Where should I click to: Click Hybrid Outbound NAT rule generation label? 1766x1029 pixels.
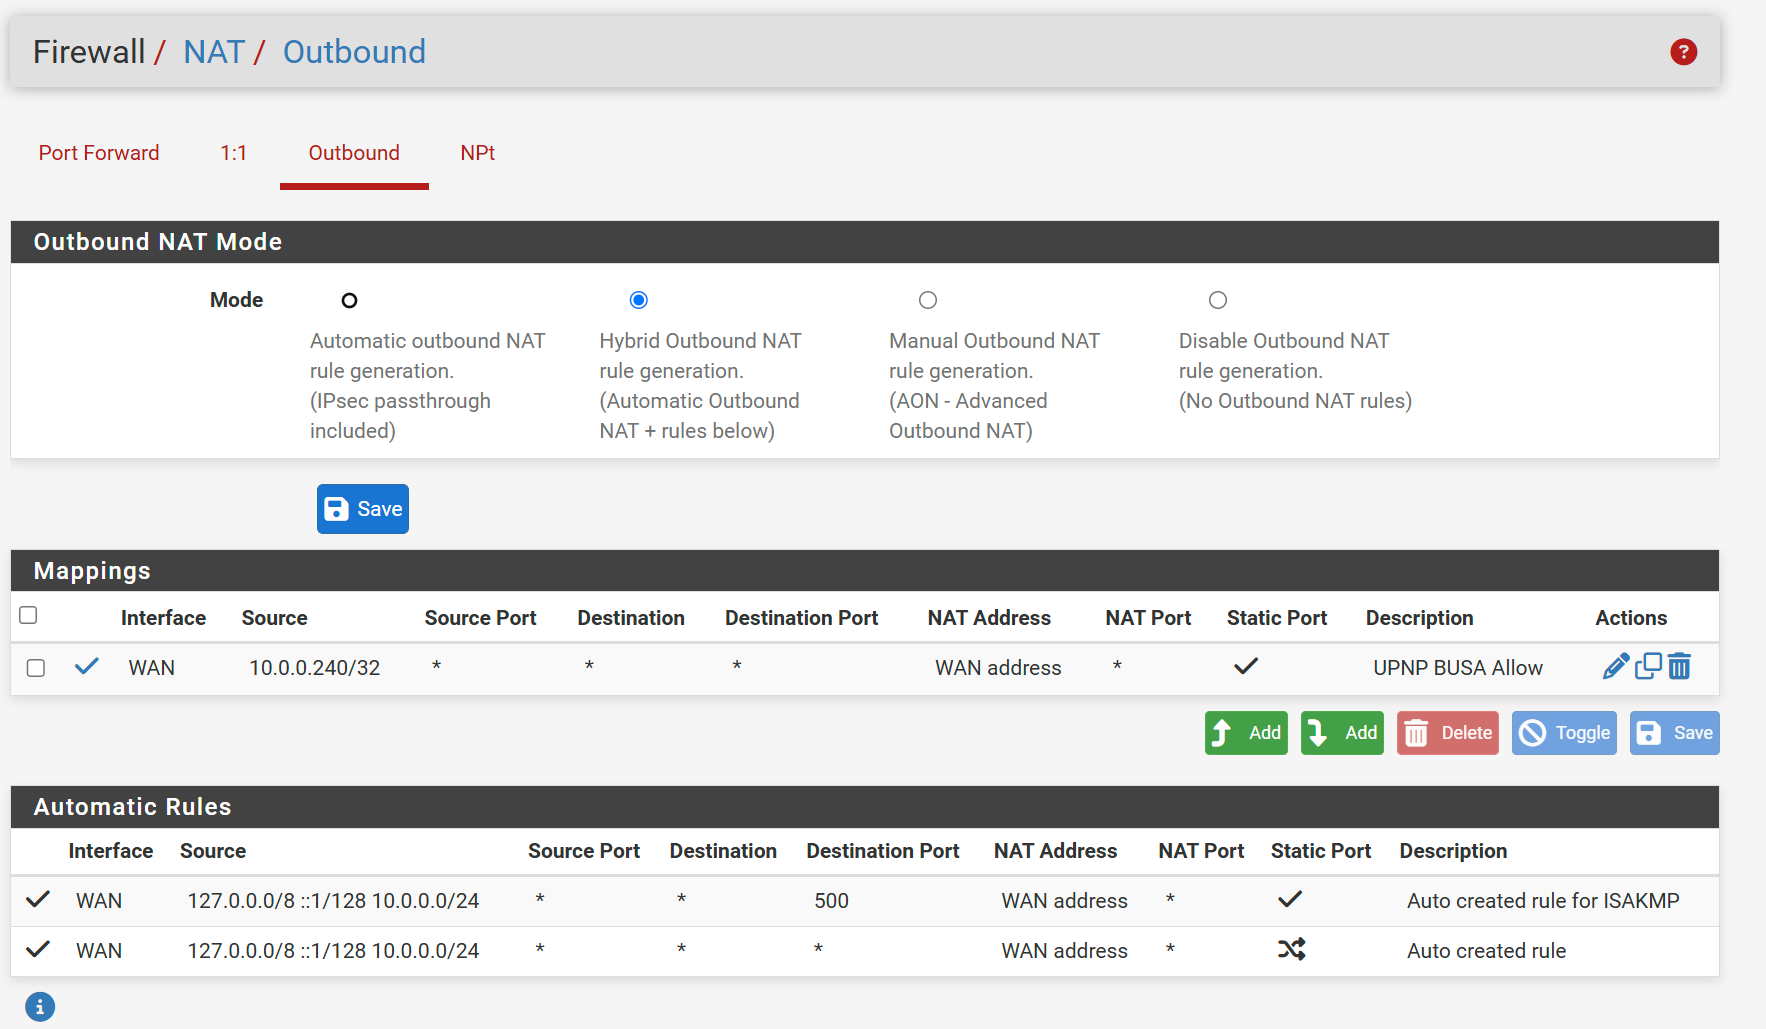tap(700, 385)
